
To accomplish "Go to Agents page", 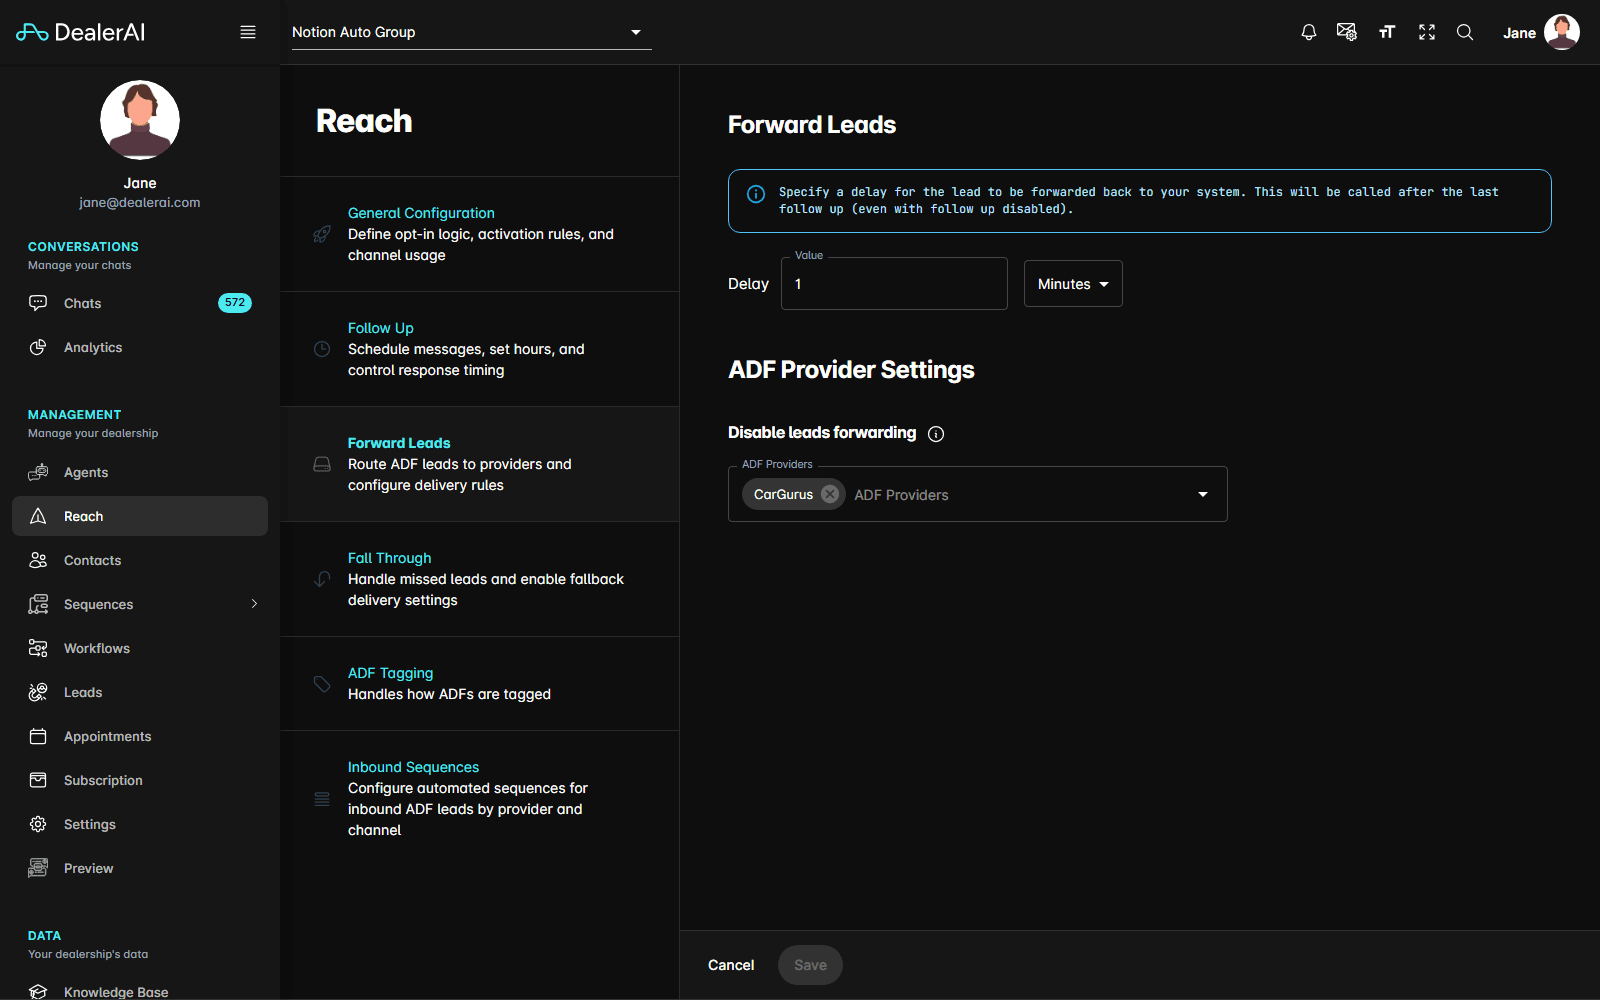I will tap(140, 472).
